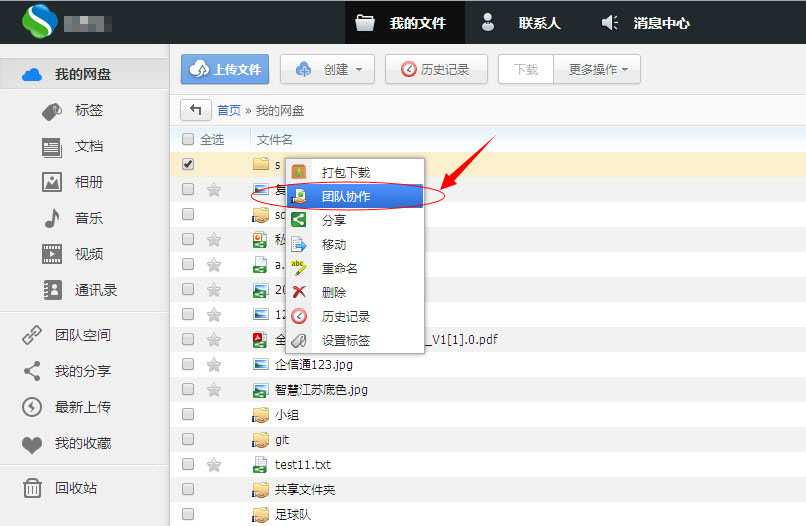This screenshot has height=526, width=806.
Task: Check the checkbox for the git folder
Action: (188, 440)
